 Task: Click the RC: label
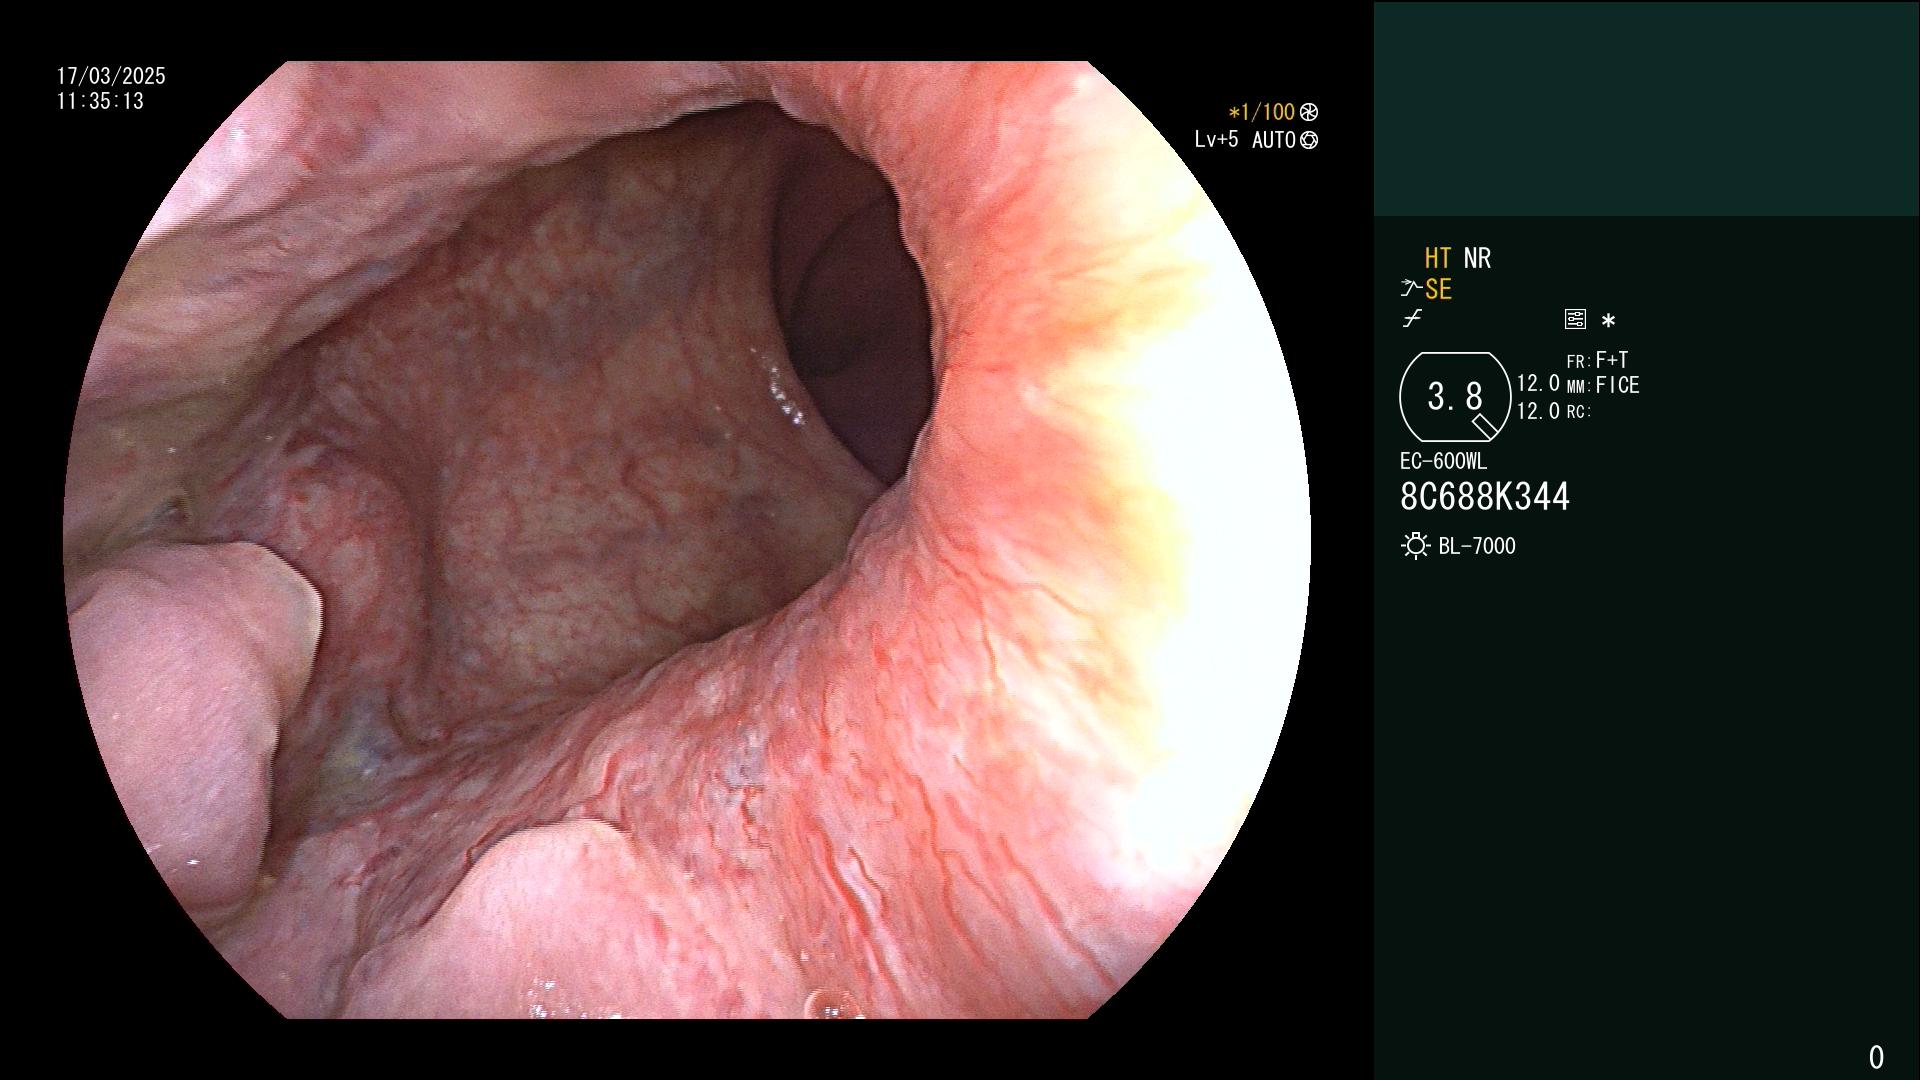tap(1579, 412)
